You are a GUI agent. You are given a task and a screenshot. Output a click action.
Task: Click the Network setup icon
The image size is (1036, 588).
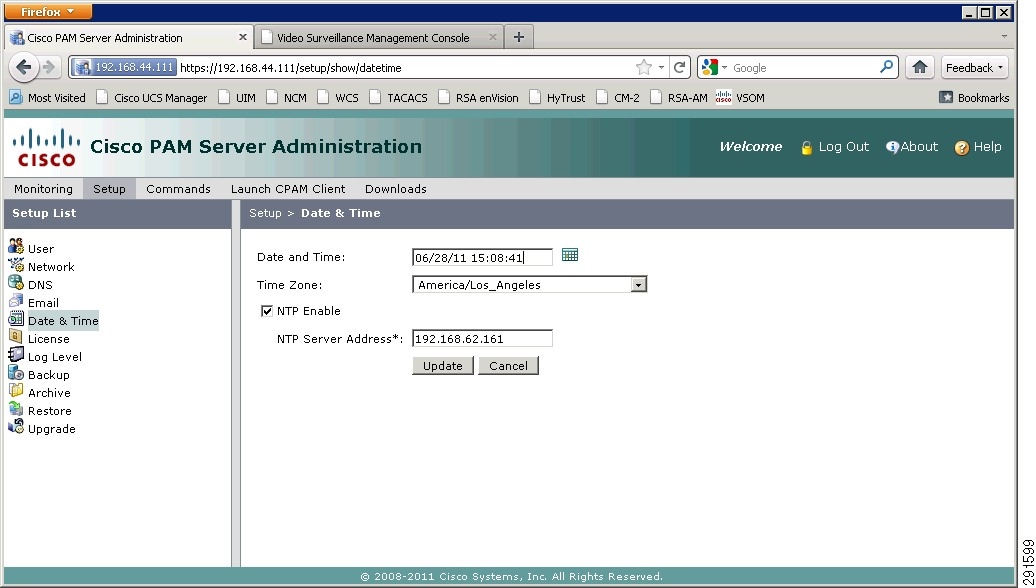coord(16,265)
